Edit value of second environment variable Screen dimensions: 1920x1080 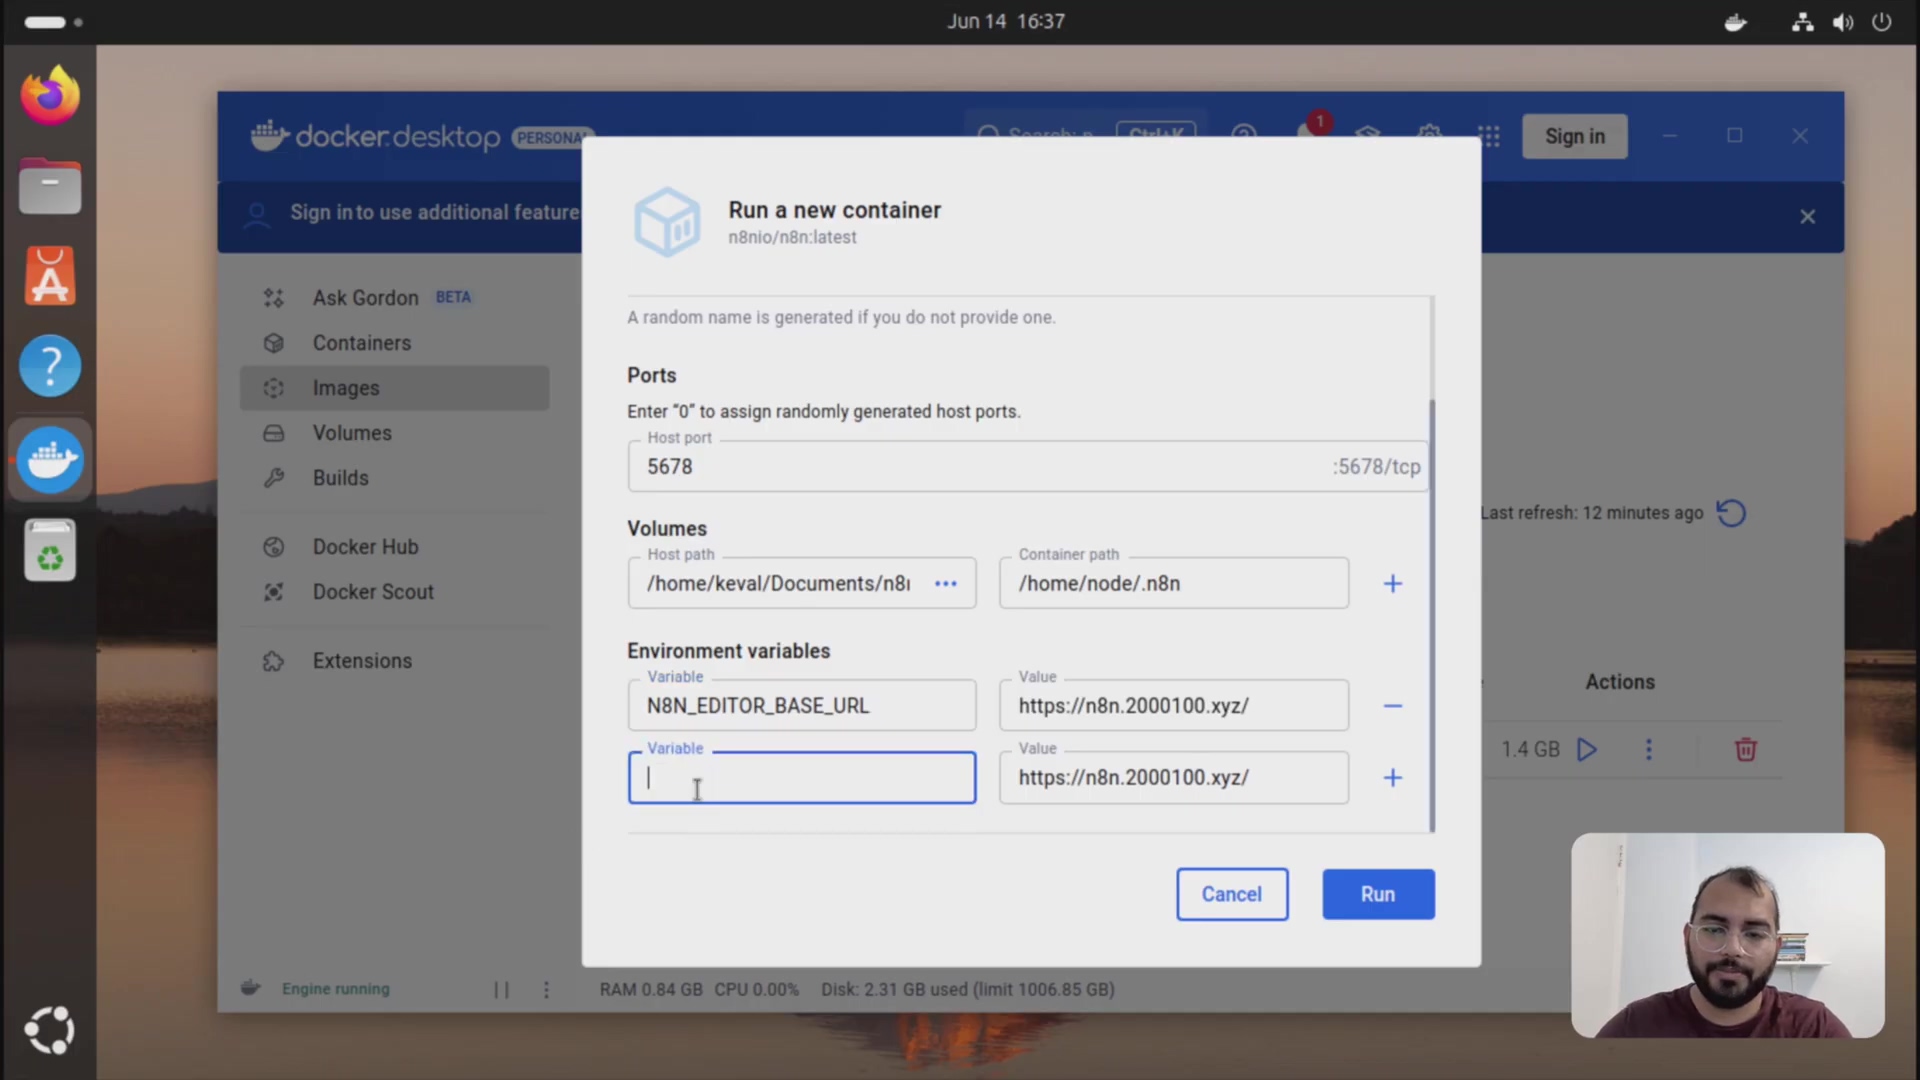pyautogui.click(x=1174, y=778)
